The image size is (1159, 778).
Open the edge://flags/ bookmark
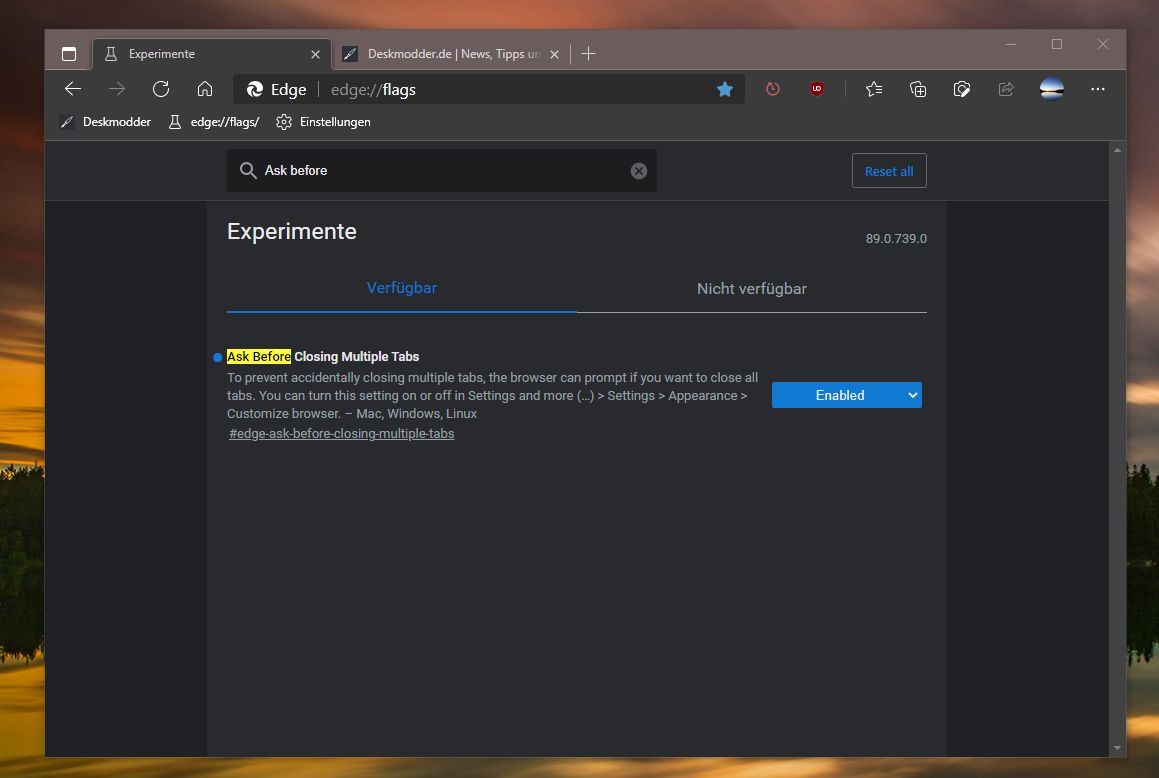pyautogui.click(x=214, y=122)
